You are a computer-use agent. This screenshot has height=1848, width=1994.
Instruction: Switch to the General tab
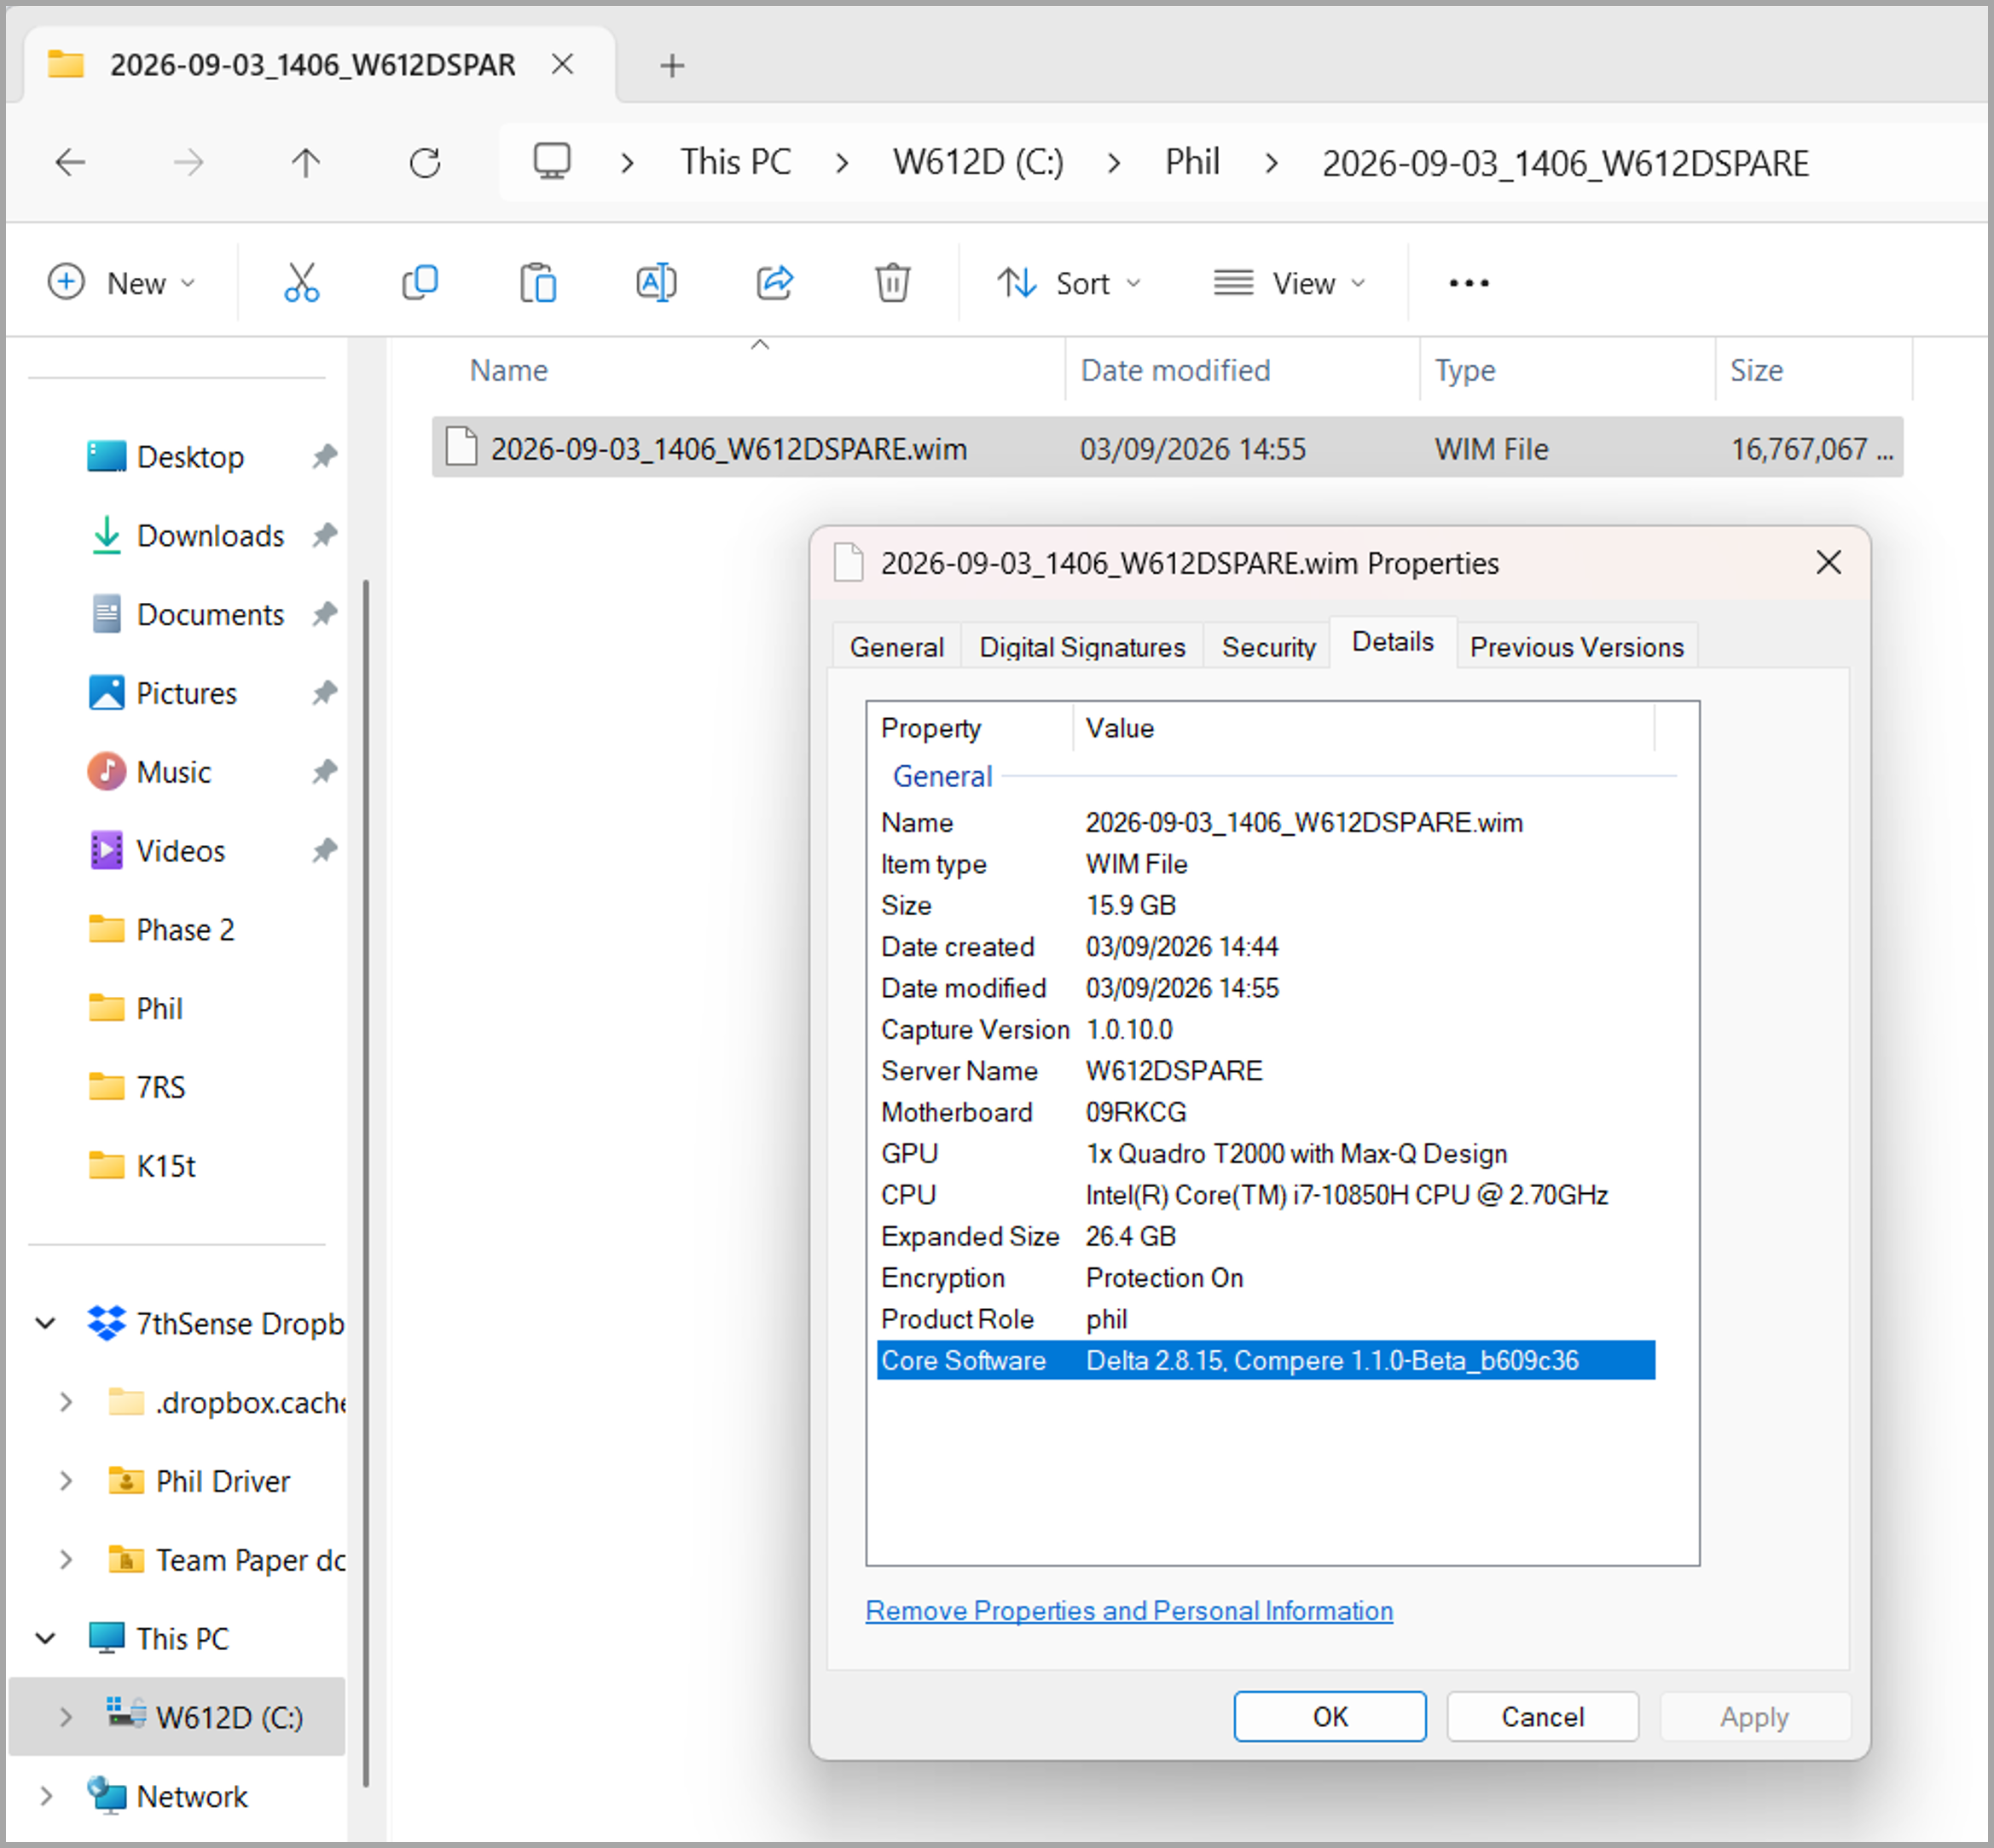[x=897, y=647]
